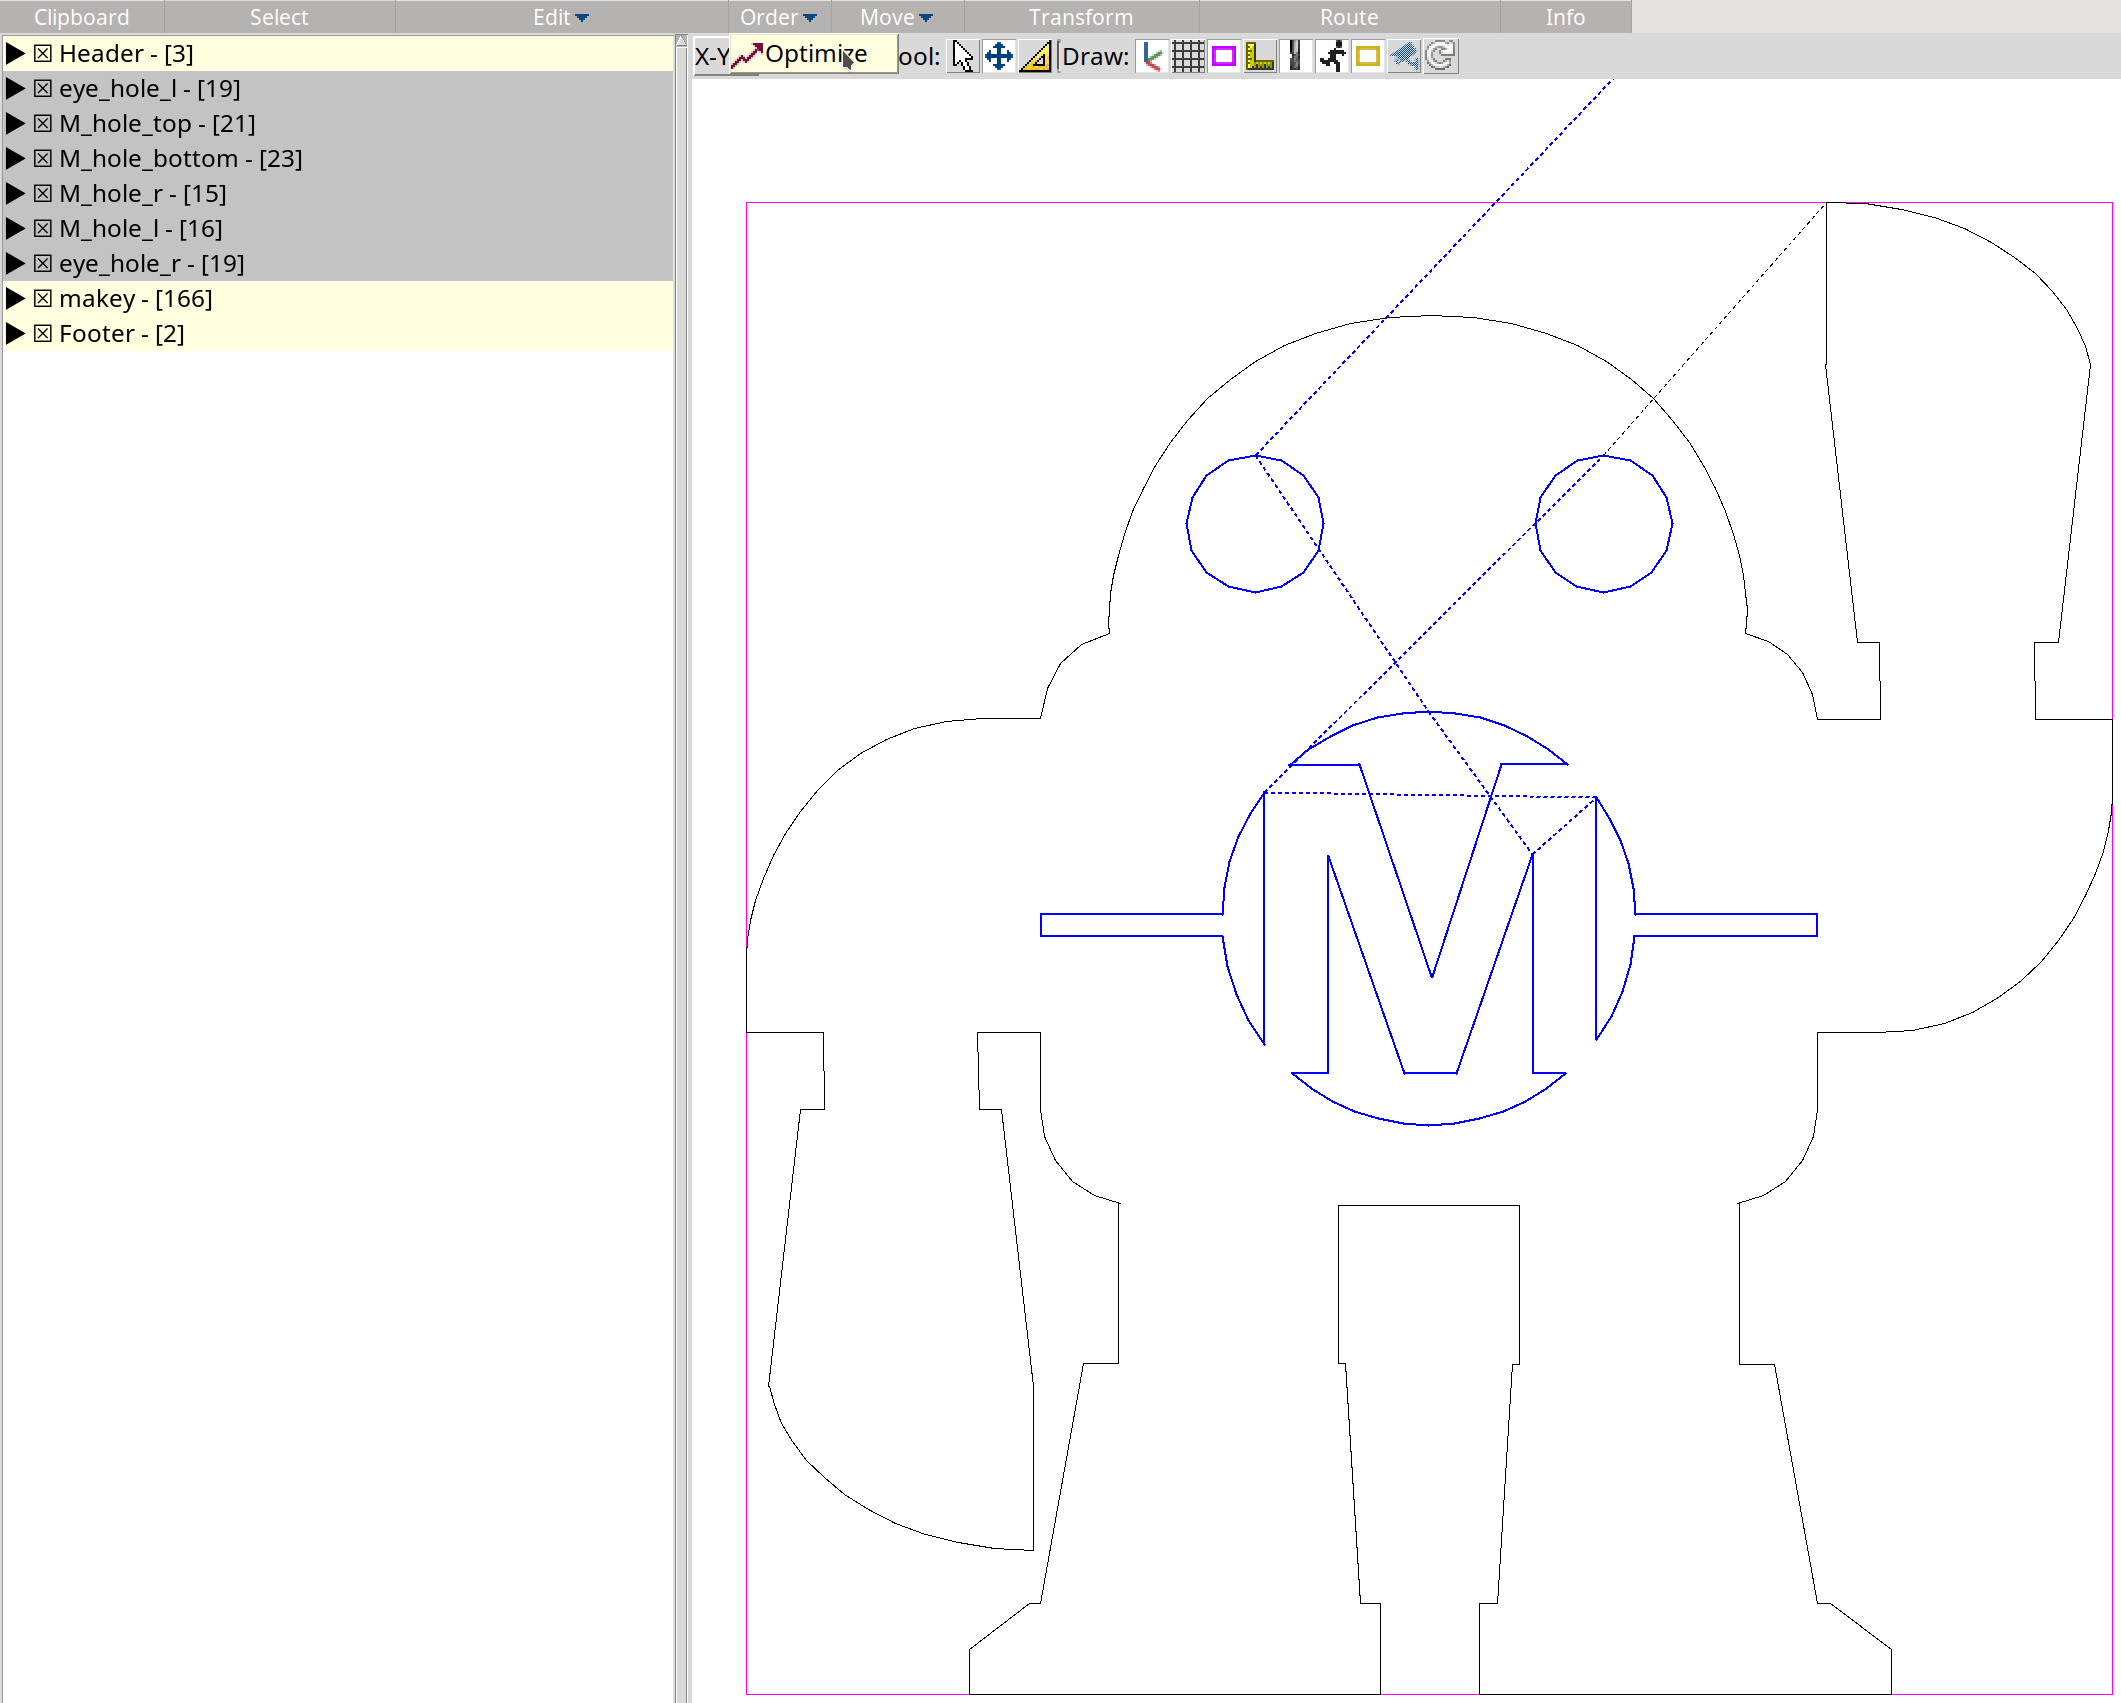Toggle the camera display icon
This screenshot has height=1703, width=2121.
coord(1404,57)
